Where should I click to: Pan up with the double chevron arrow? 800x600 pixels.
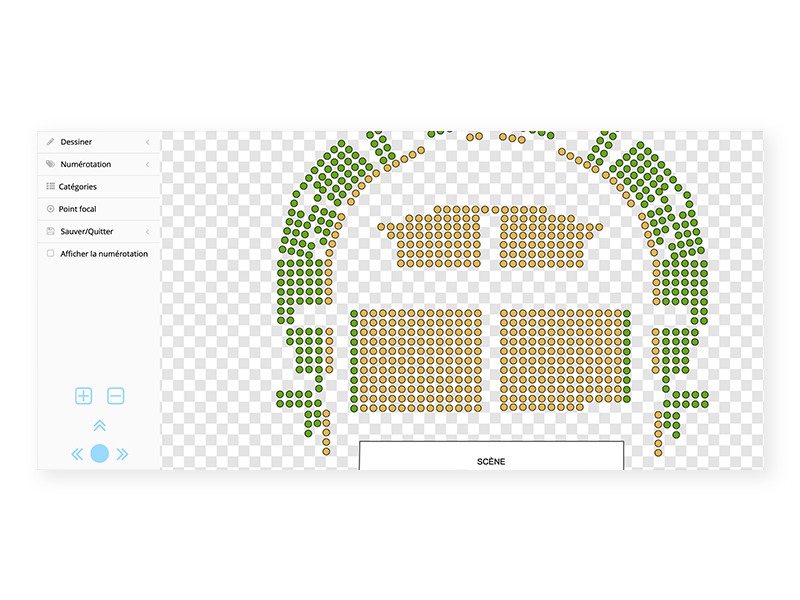click(99, 426)
